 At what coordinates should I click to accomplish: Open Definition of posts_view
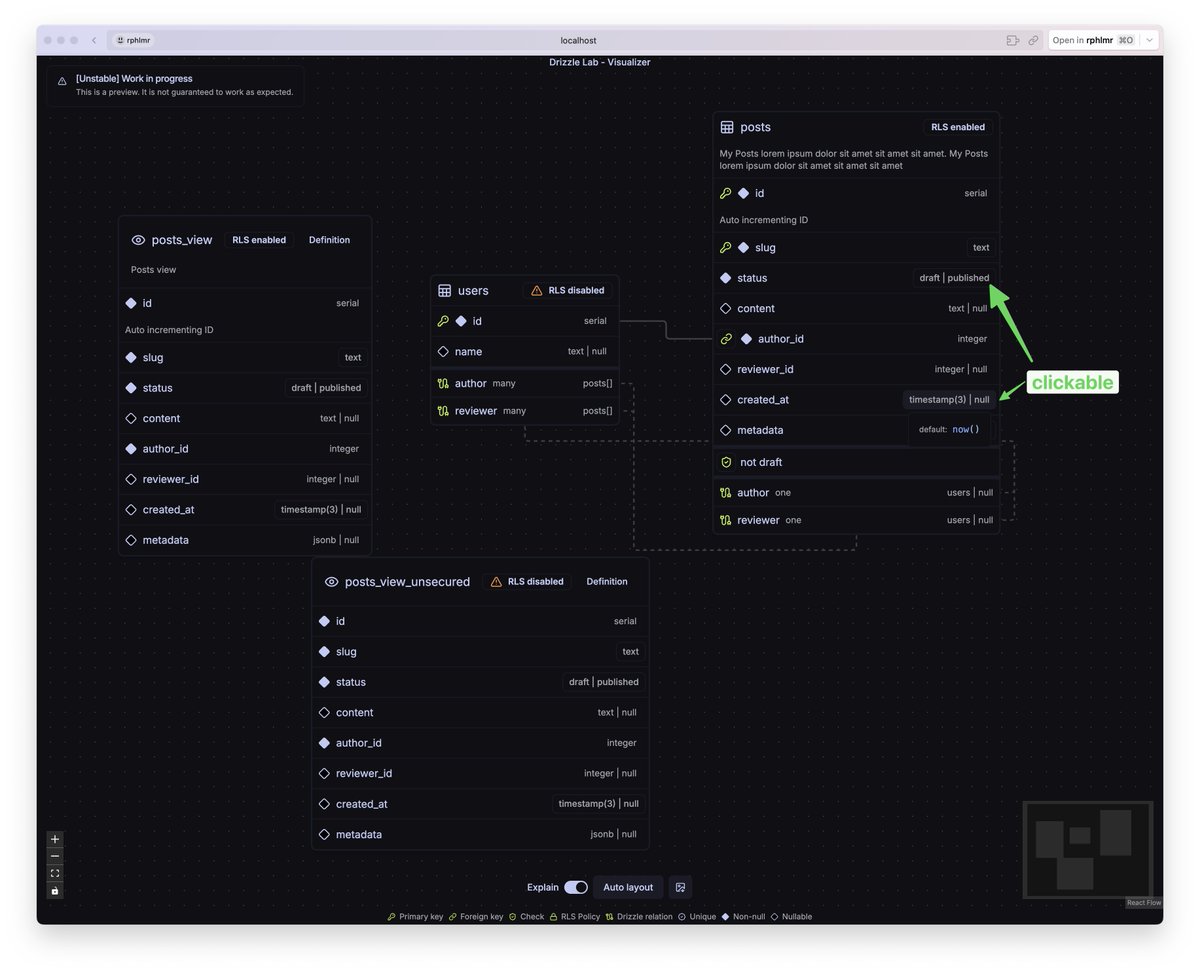(329, 240)
